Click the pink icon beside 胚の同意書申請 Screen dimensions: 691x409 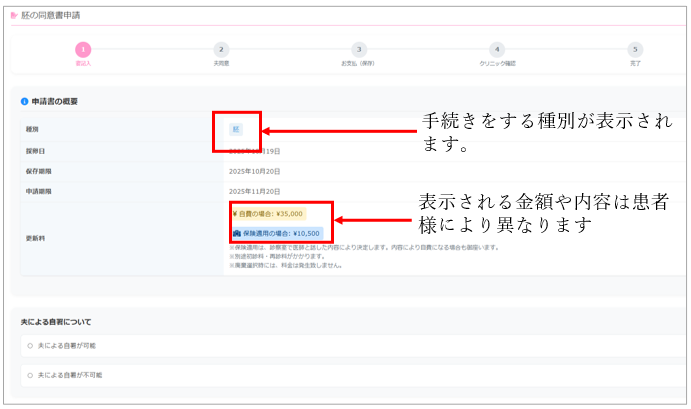coord(14,15)
